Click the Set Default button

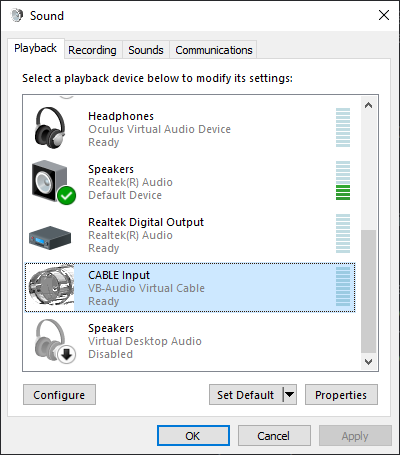pos(246,395)
